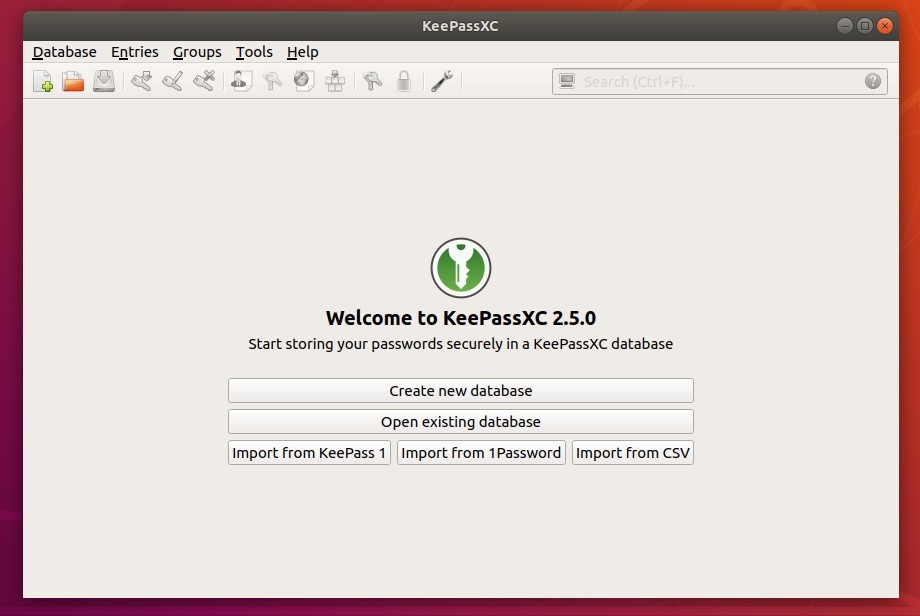
Task: Click the Copy Password keys icon
Action: tap(272, 81)
